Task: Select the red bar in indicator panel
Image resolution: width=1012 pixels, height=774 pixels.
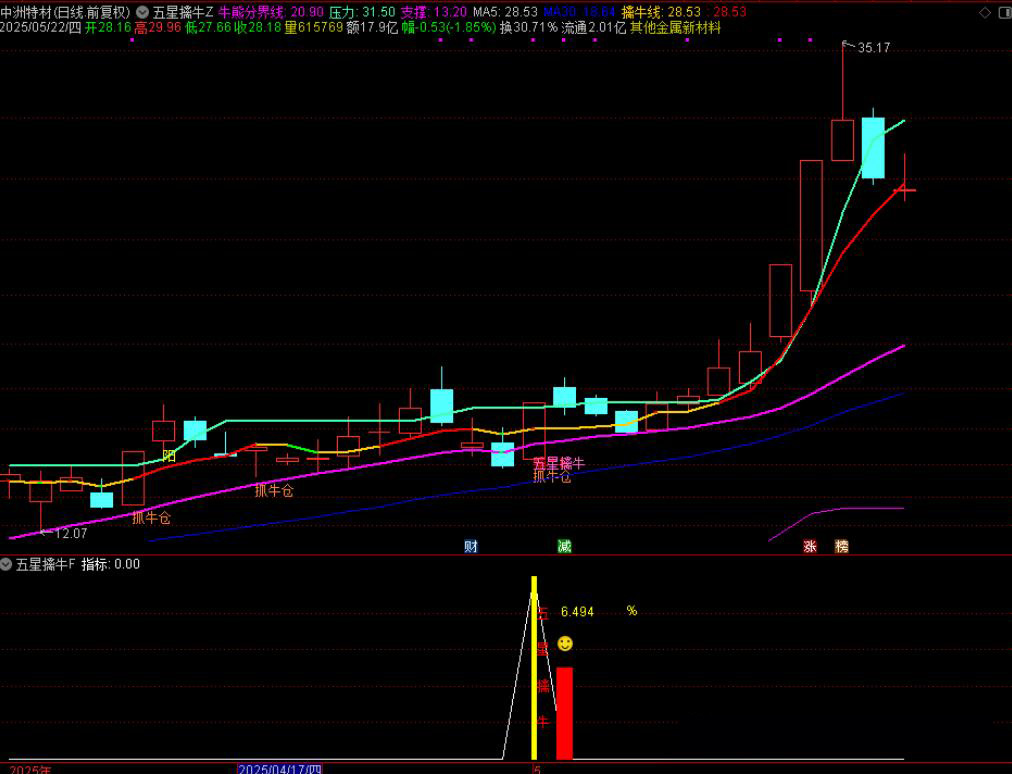Action: (564, 713)
